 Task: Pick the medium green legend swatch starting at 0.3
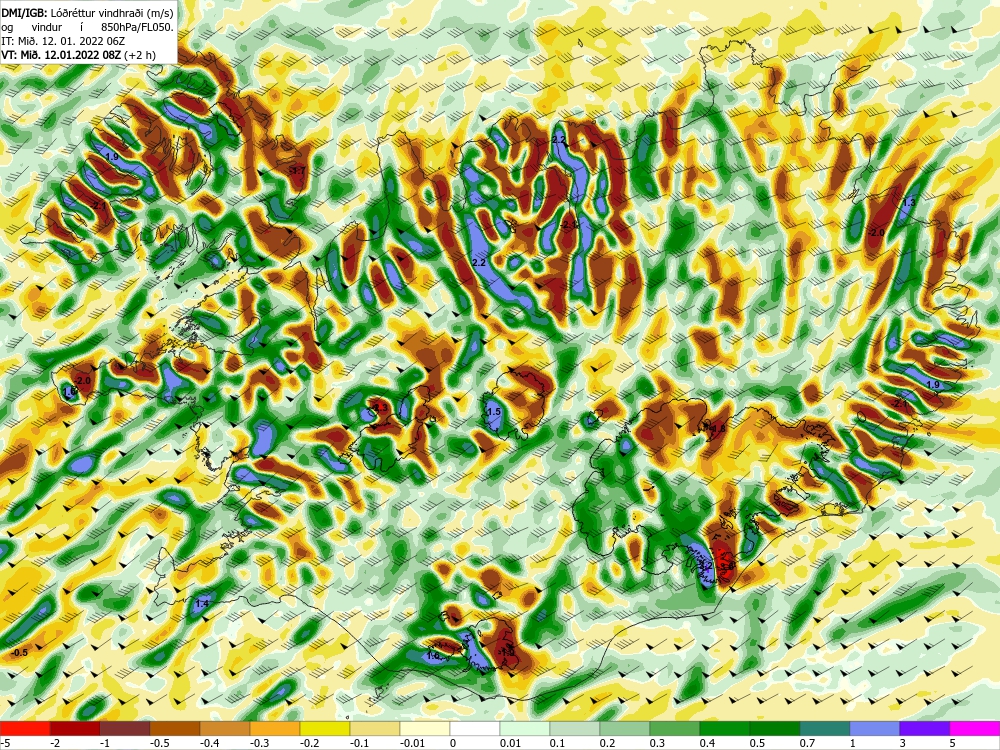click(x=675, y=729)
